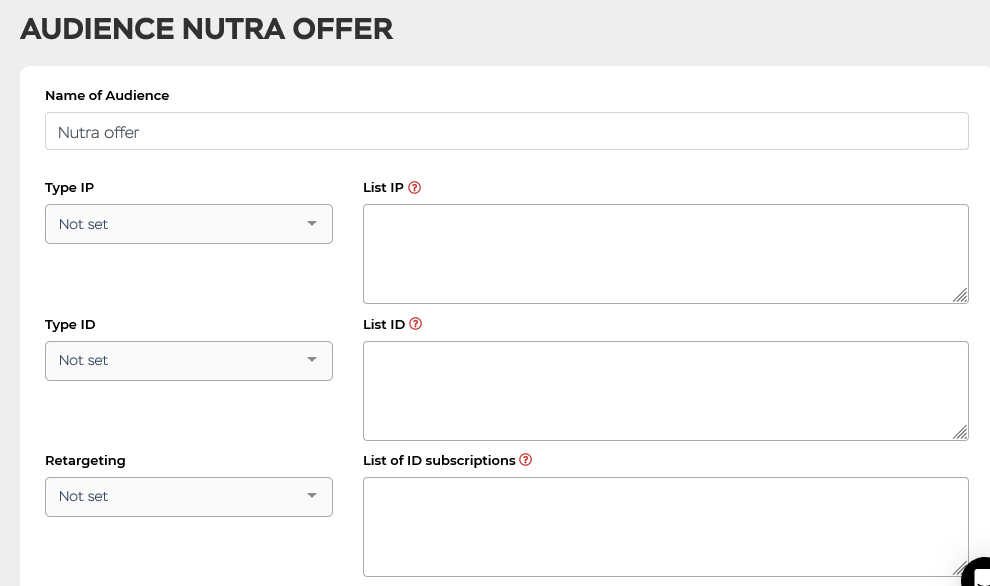
Task: Click the Retargeting label
Action: [85, 460]
